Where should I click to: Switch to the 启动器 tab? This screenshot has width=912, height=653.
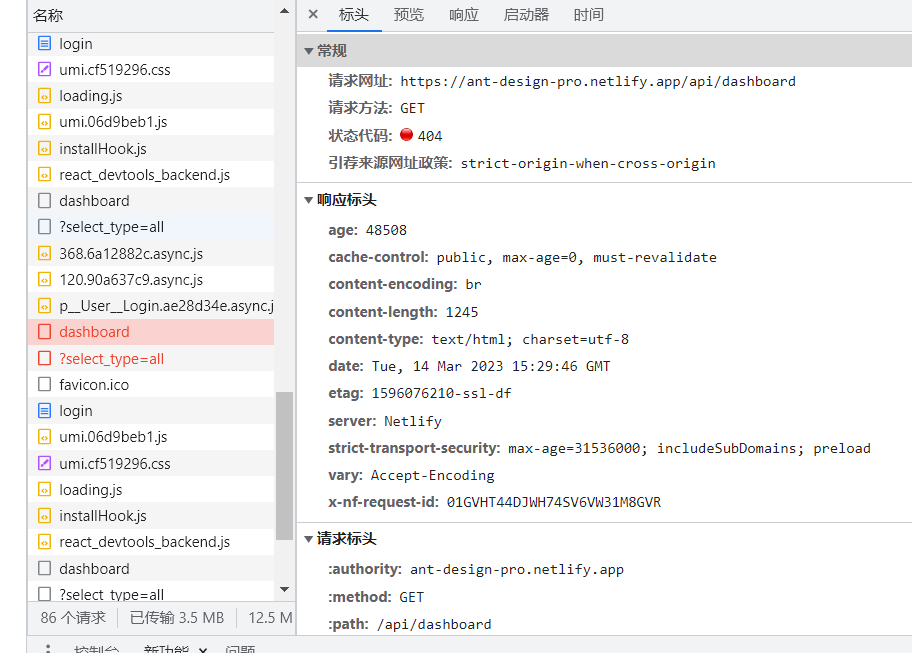(x=526, y=15)
